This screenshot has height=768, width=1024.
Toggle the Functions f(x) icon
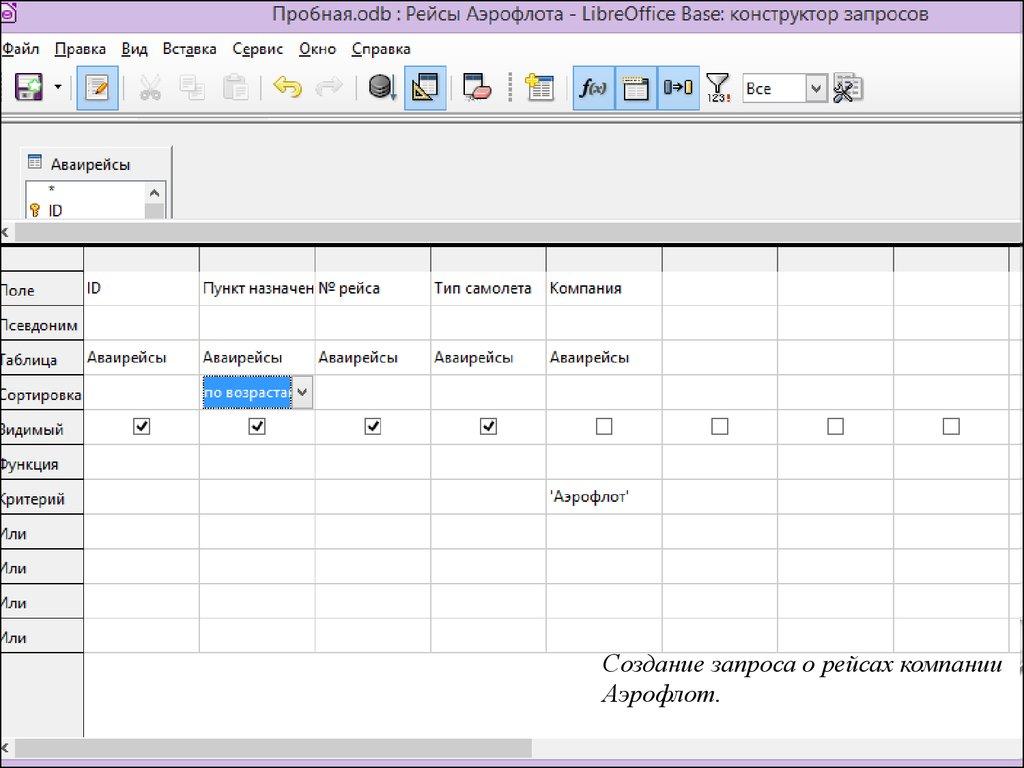(x=593, y=88)
